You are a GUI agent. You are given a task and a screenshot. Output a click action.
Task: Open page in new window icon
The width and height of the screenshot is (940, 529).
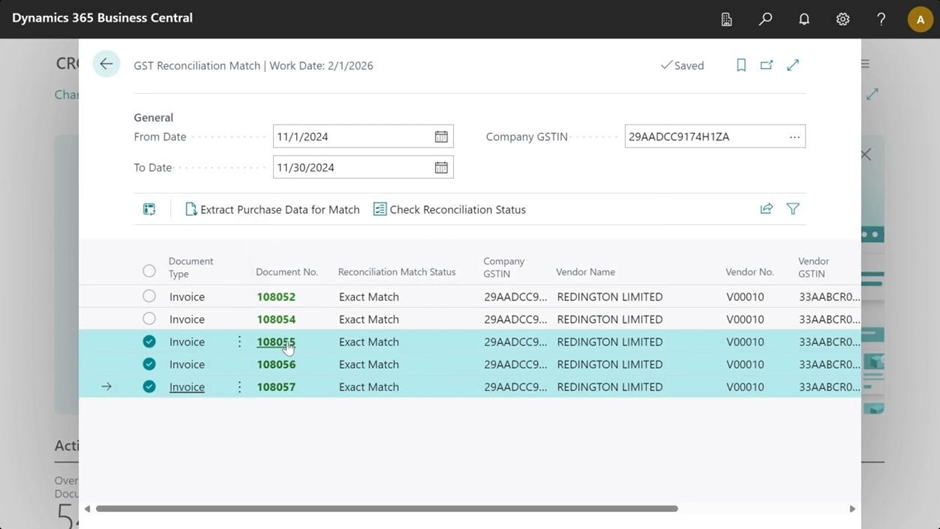(x=767, y=65)
